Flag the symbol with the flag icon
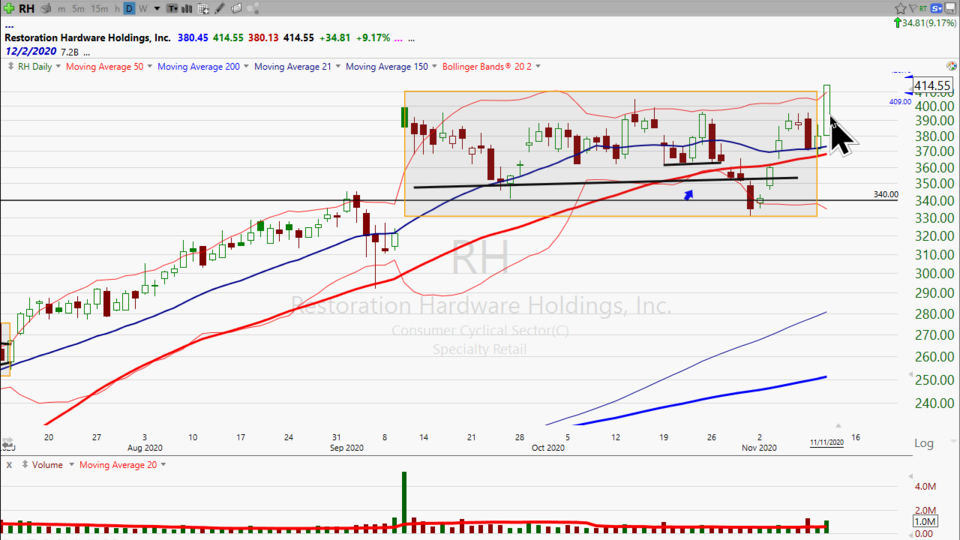This screenshot has height=540, width=960. 912,8
